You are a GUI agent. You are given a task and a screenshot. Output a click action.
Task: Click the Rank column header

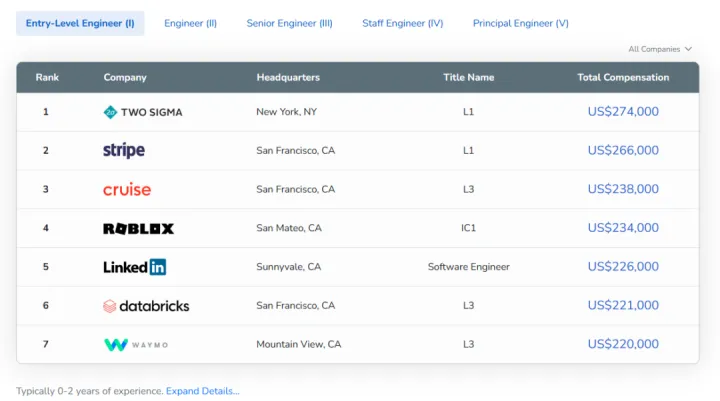click(47, 77)
